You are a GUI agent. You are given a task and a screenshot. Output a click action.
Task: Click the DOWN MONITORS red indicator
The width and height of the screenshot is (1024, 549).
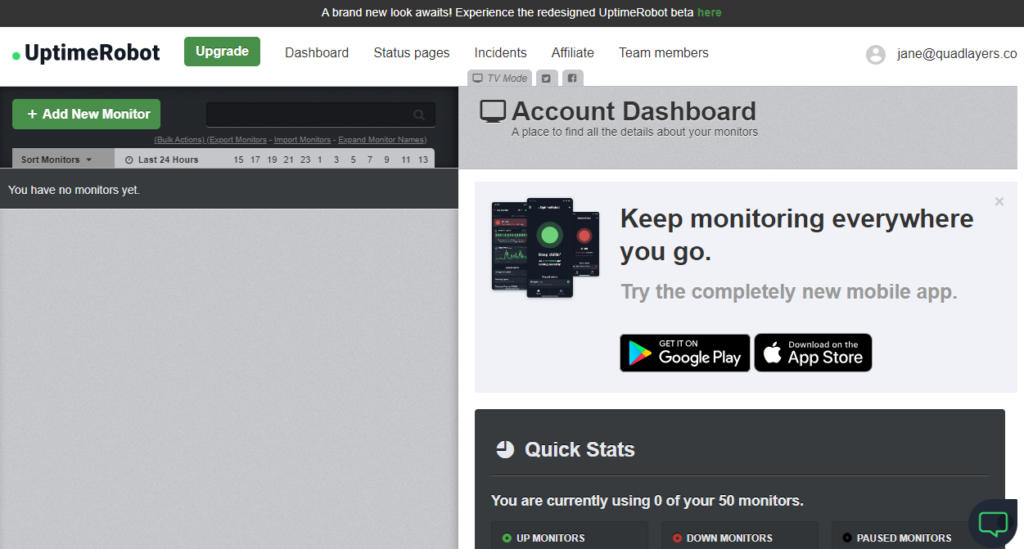pyautogui.click(x=677, y=538)
